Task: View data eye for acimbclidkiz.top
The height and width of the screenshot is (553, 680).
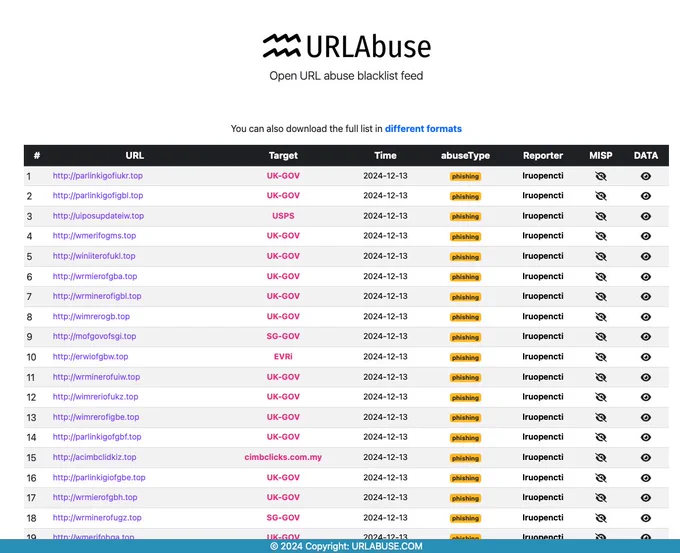Action: tap(646, 458)
